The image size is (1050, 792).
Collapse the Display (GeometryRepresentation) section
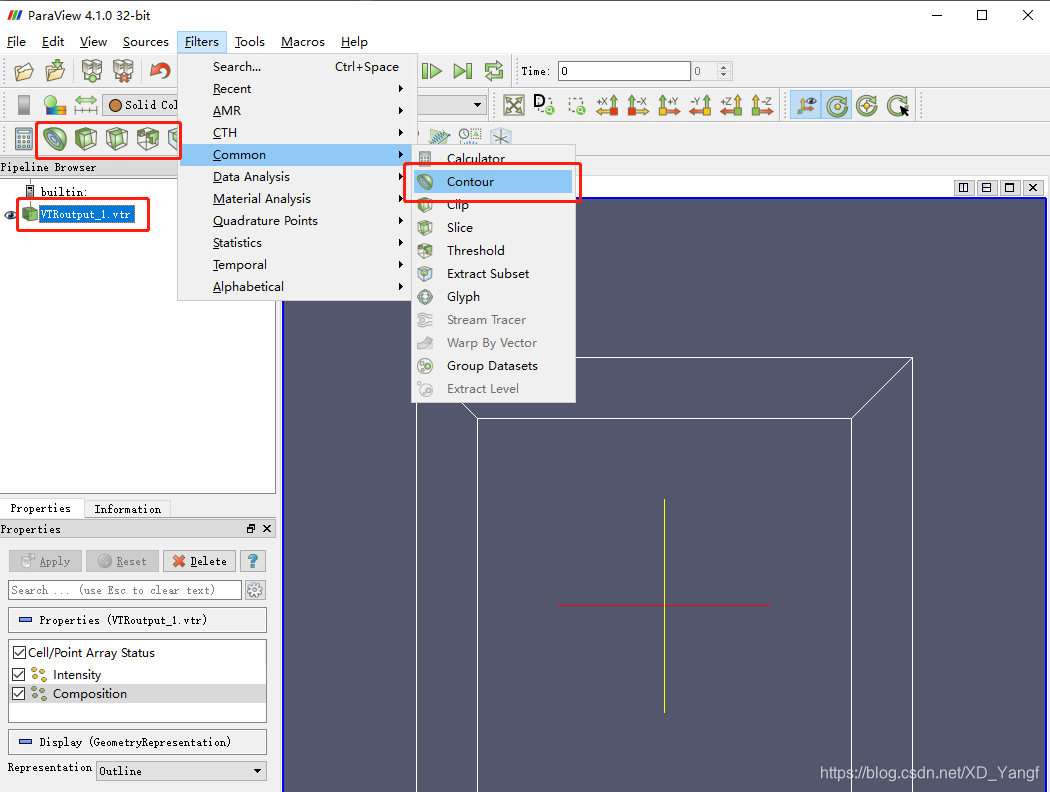(x=137, y=742)
